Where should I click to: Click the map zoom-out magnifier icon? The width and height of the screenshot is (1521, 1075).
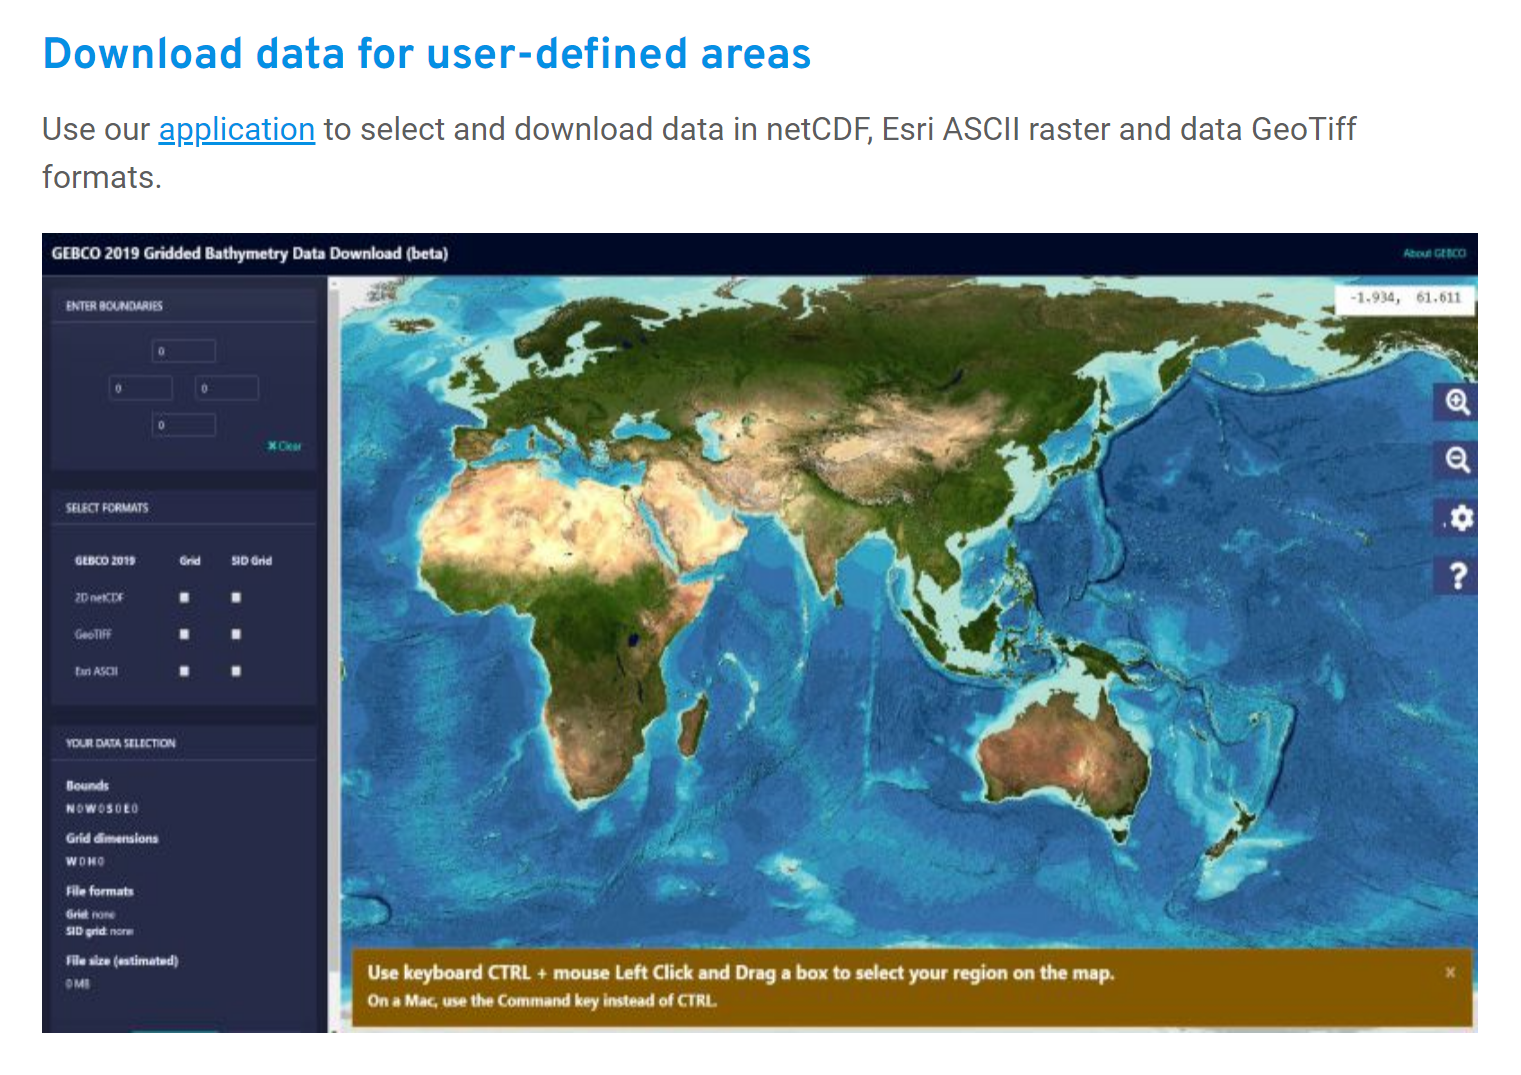tap(1457, 460)
